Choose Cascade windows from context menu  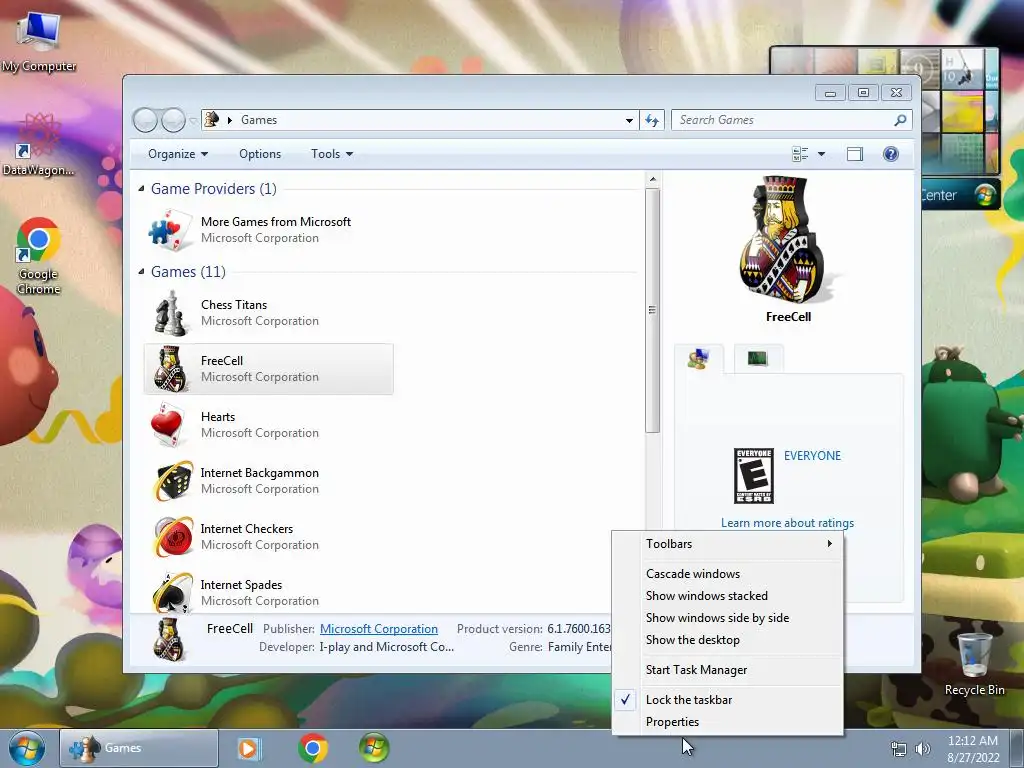(728, 573)
